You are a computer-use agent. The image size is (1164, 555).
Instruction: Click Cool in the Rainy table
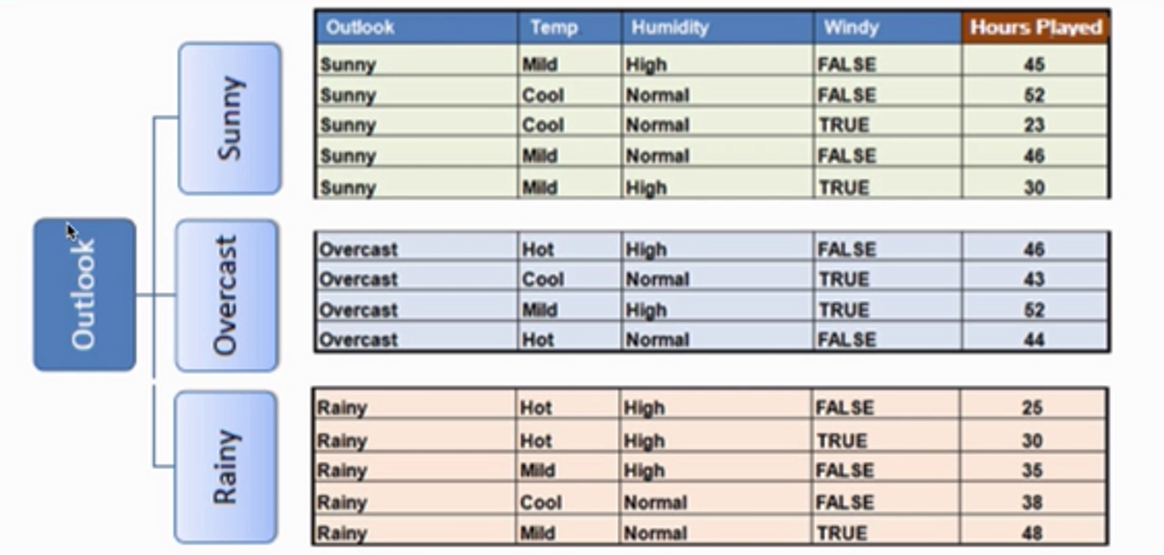[540, 503]
